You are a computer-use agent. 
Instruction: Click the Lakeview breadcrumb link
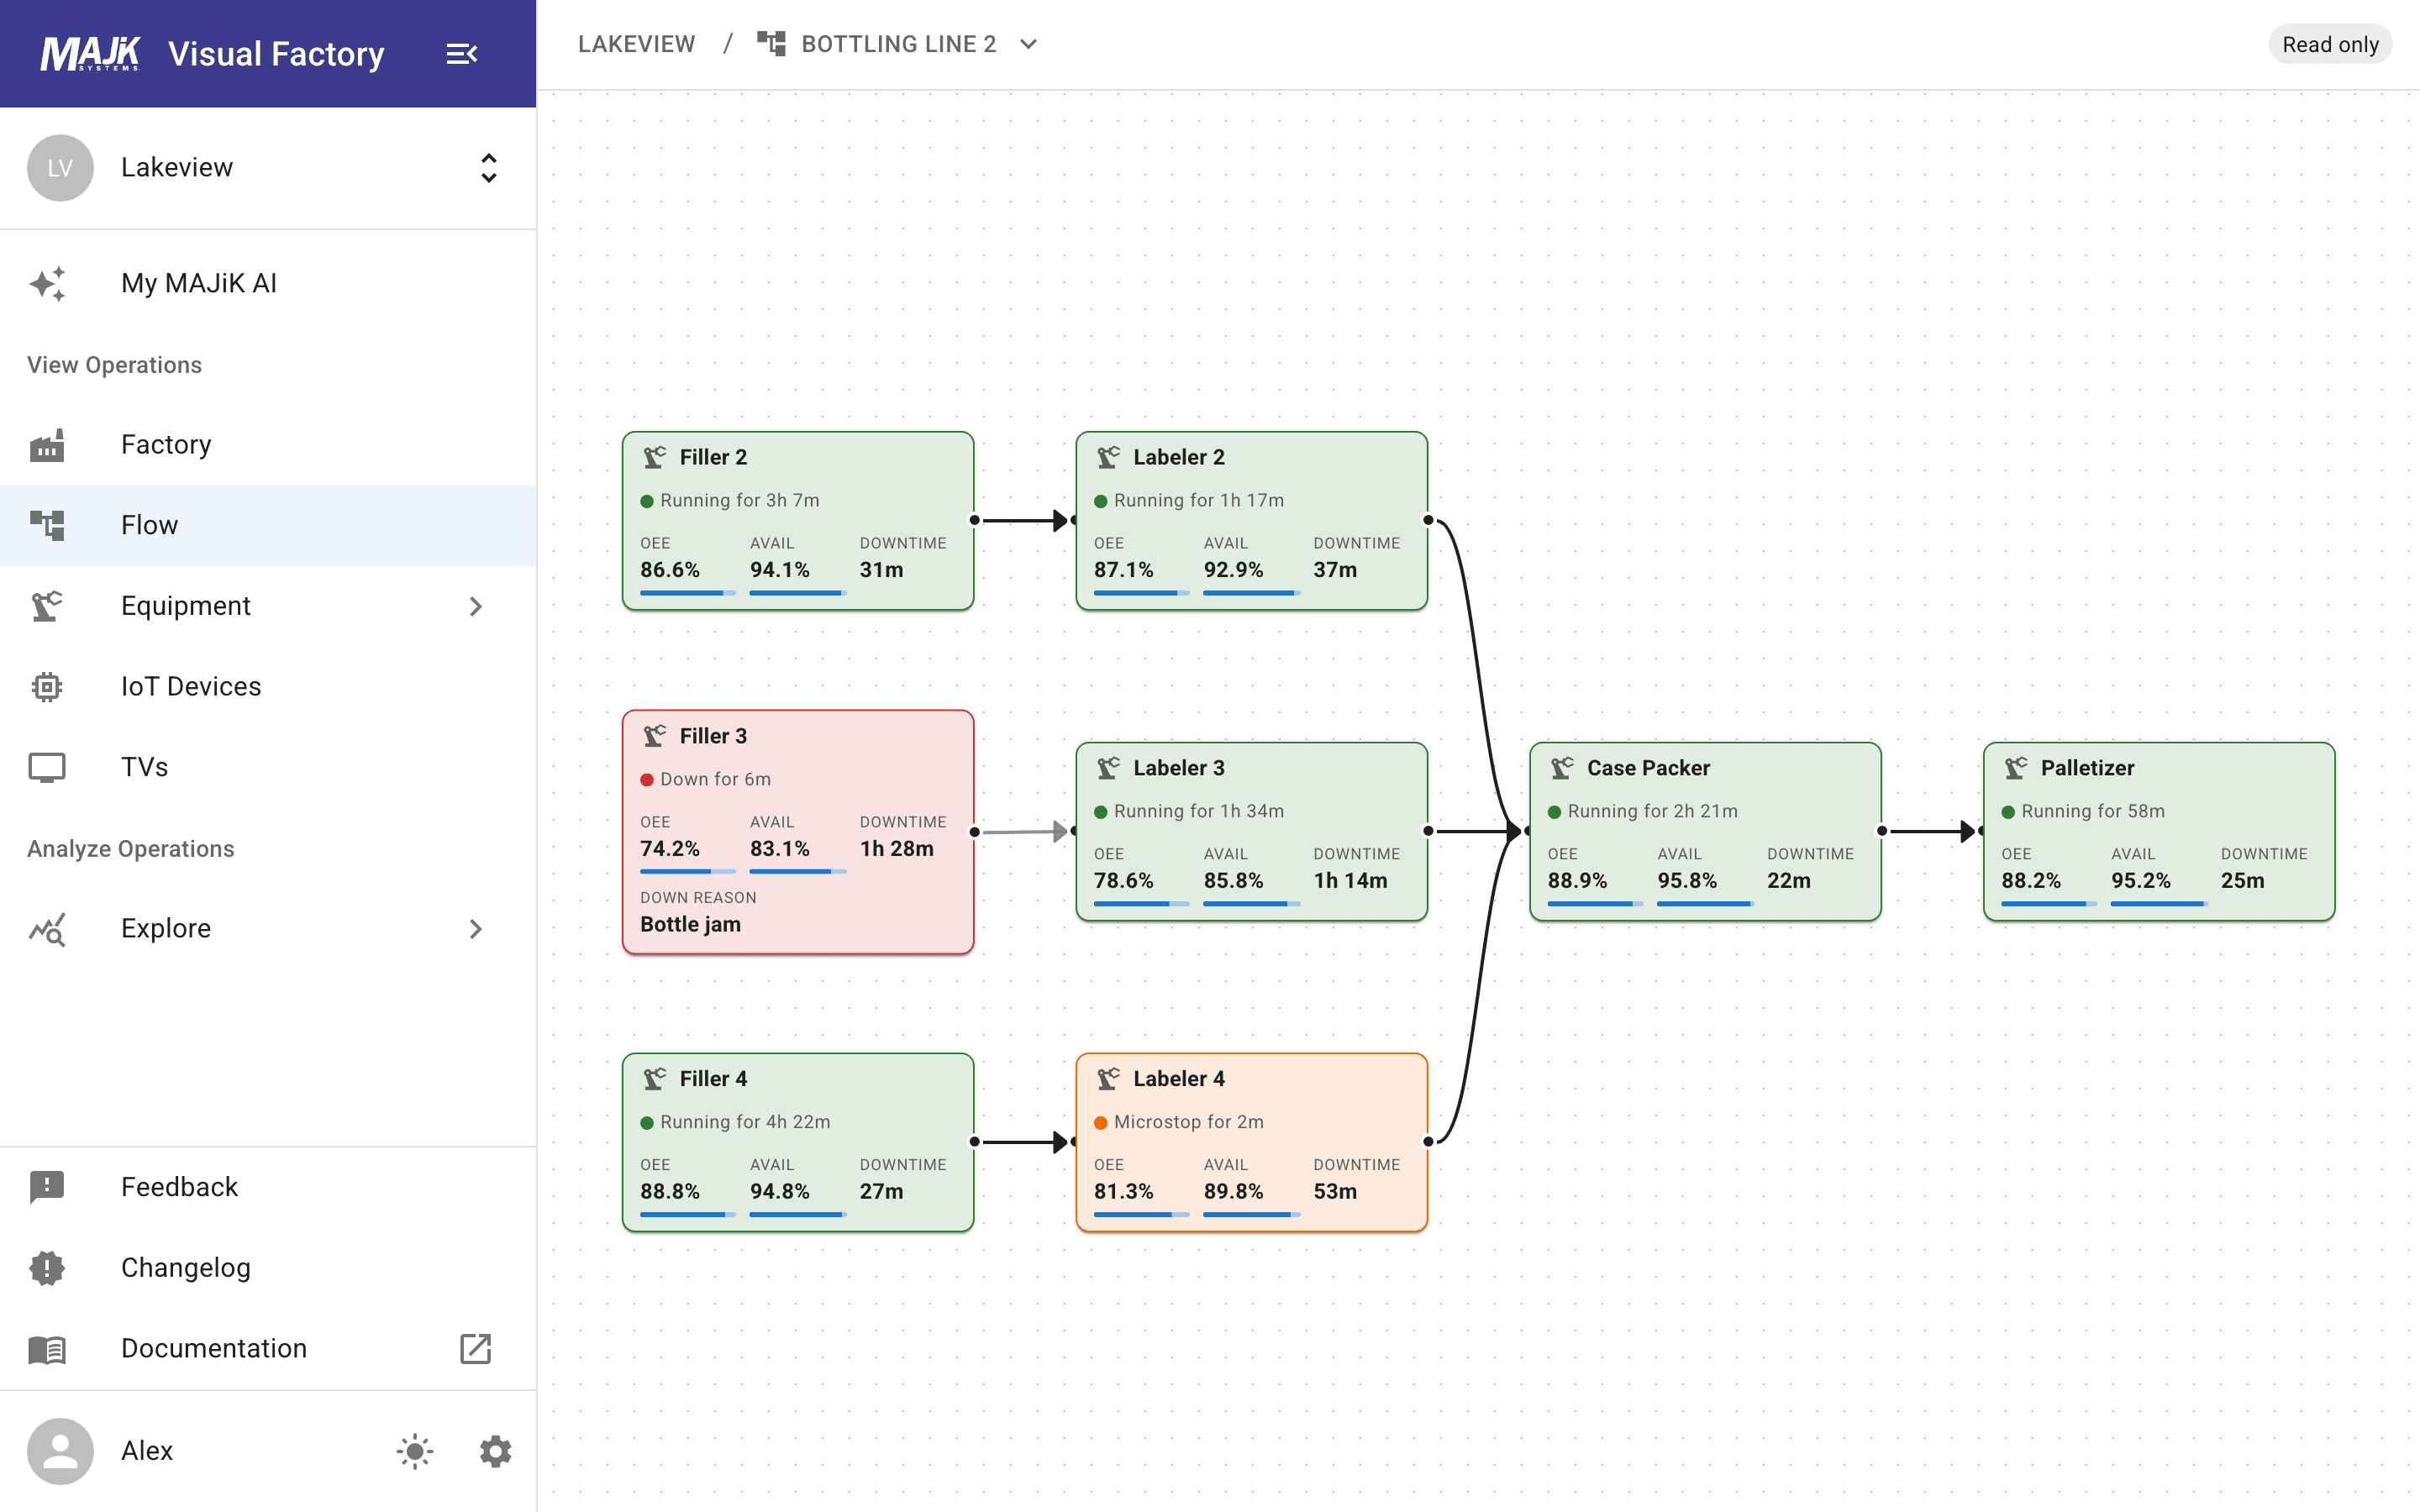(x=637, y=44)
